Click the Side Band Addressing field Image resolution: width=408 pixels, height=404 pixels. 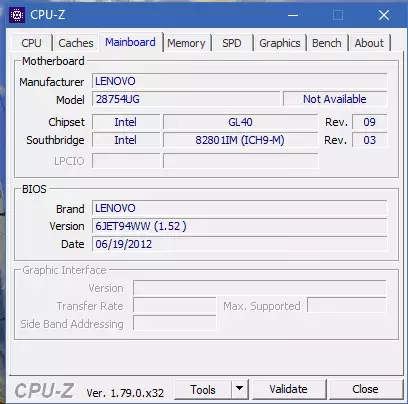pos(174,324)
